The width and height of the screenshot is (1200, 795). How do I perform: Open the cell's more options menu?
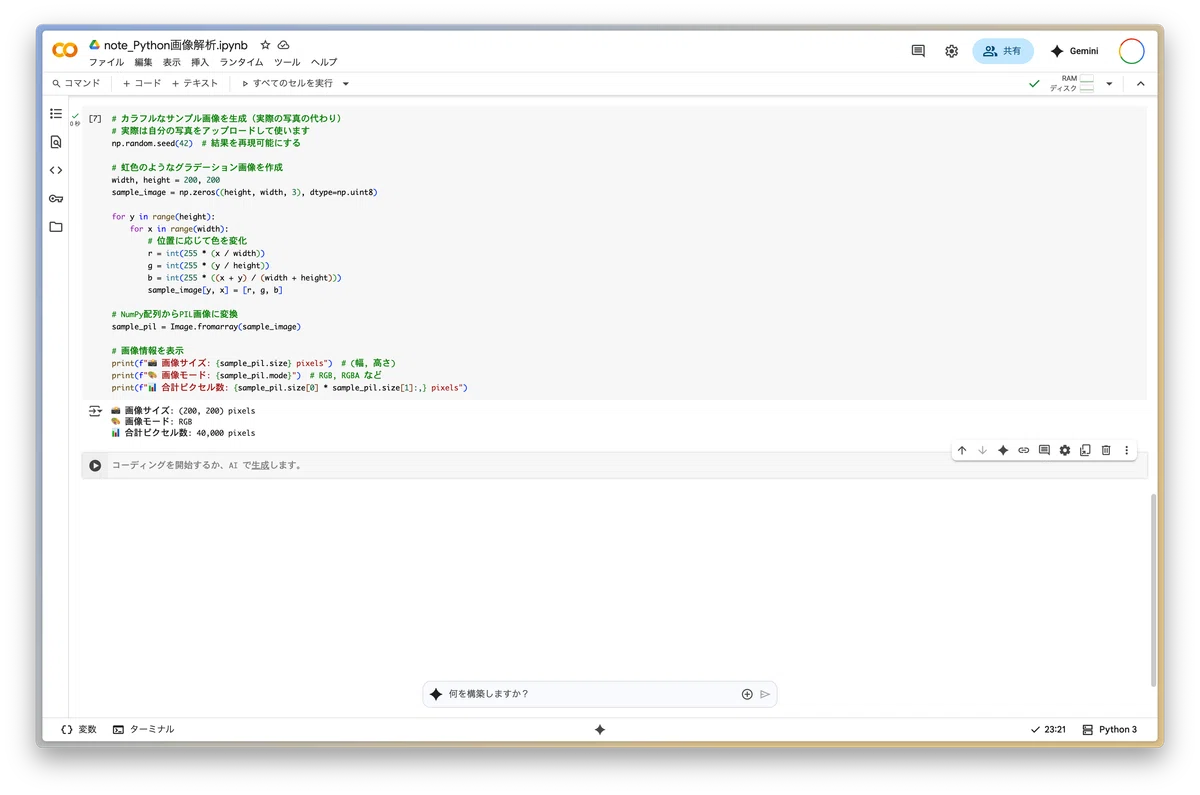pos(1127,451)
